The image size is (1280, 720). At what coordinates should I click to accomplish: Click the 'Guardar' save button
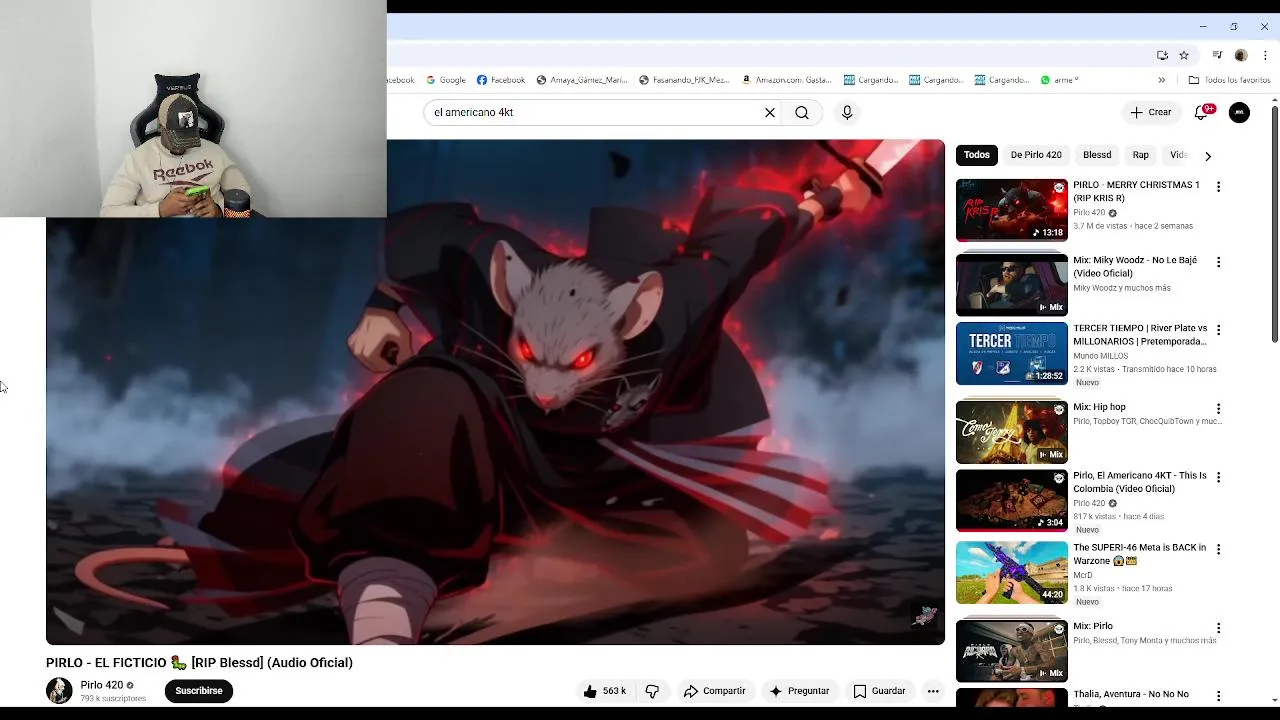(879, 691)
